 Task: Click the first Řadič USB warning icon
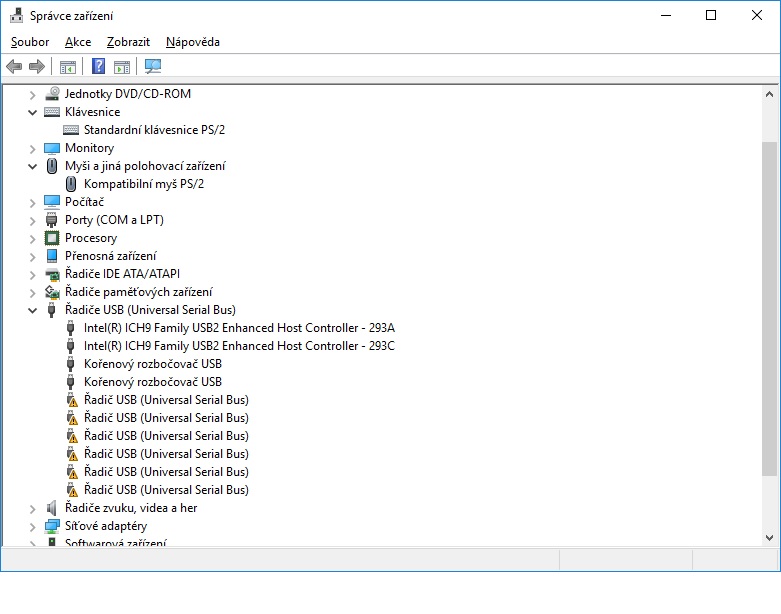coord(72,400)
